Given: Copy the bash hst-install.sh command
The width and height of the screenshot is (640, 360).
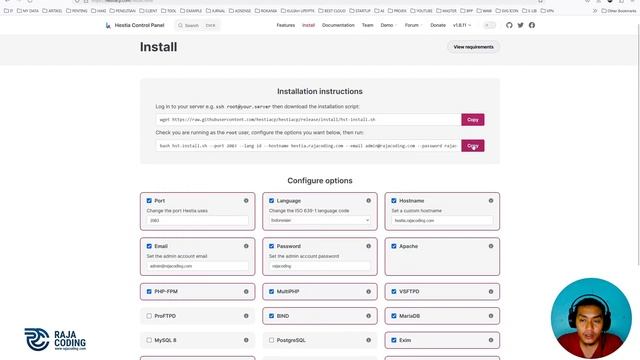Looking at the screenshot, I should tap(473, 146).
